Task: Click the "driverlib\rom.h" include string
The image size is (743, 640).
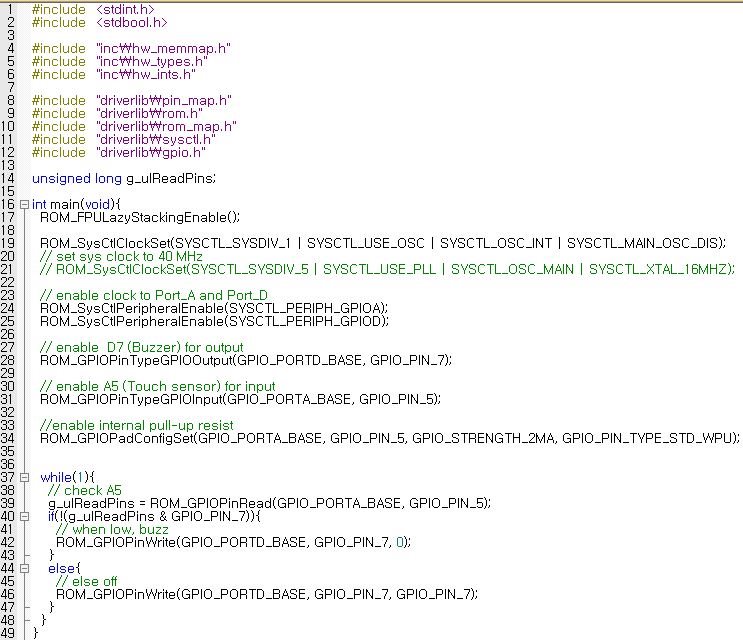Action: coord(149,114)
